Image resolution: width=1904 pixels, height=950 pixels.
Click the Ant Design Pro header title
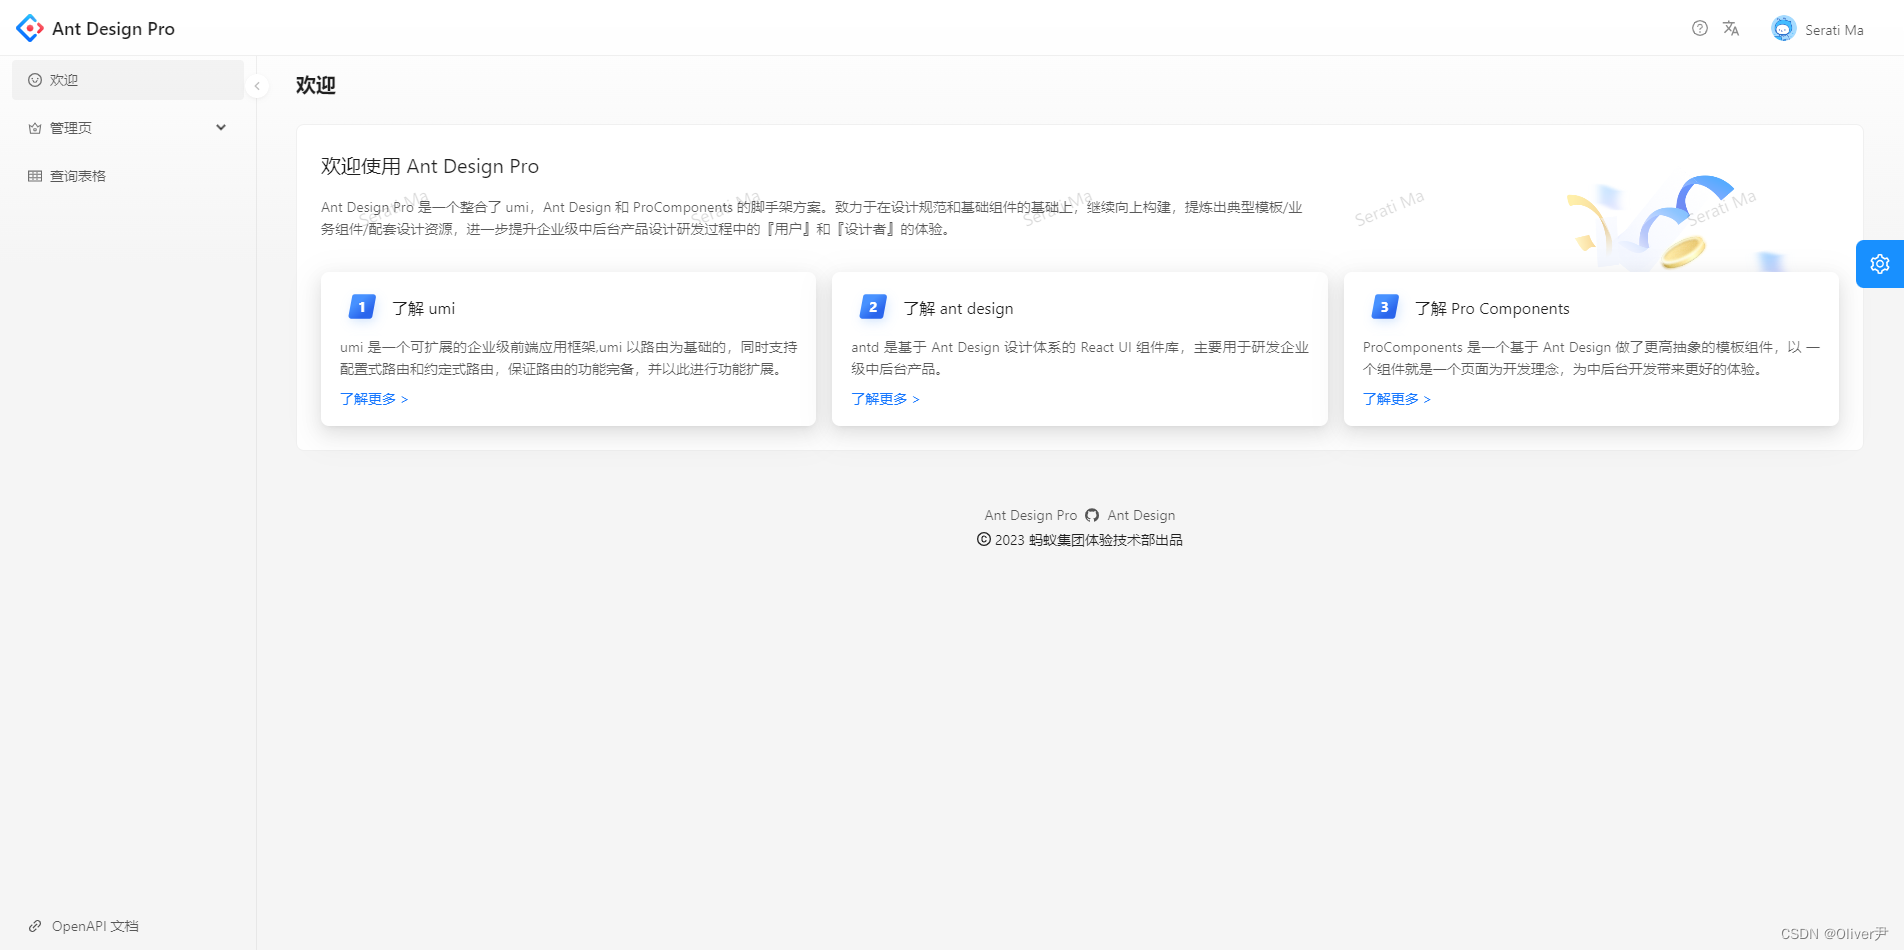(113, 29)
